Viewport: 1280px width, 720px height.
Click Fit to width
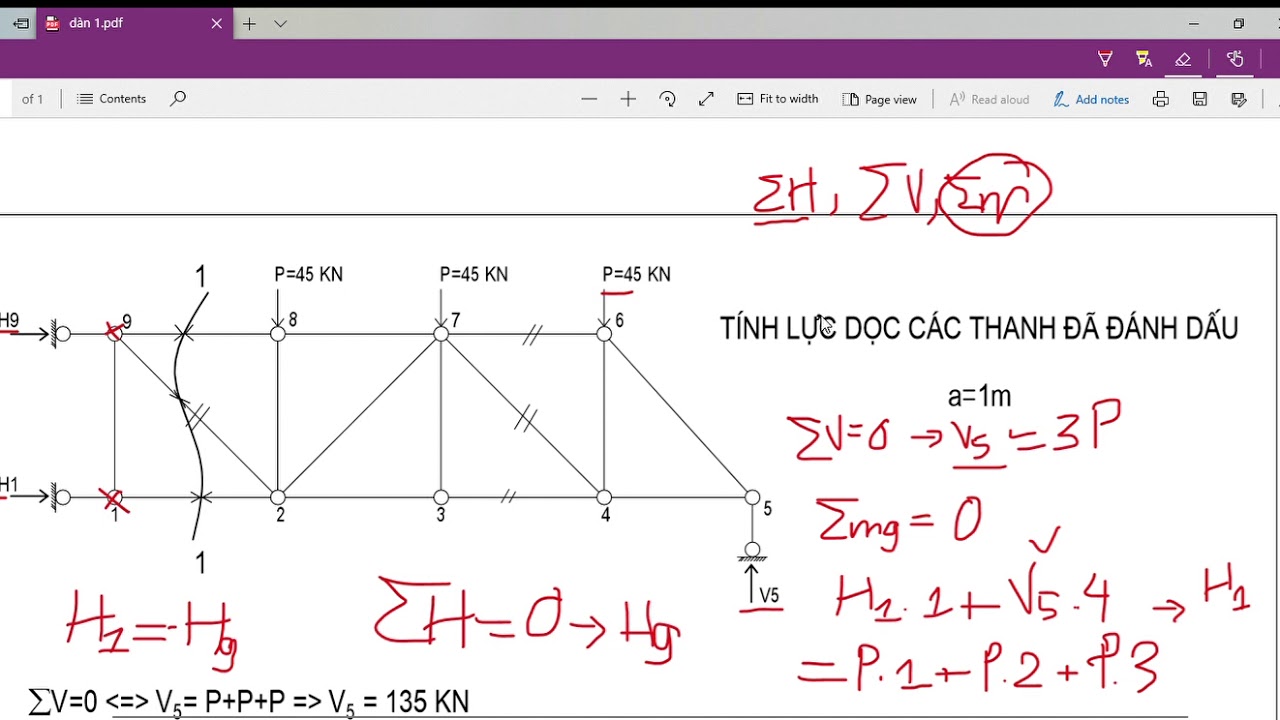778,99
